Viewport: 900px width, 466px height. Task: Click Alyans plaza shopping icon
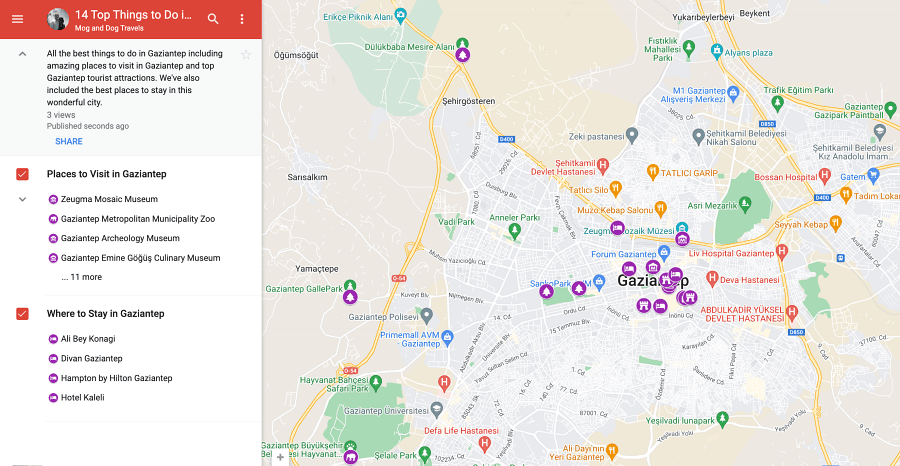tap(716, 51)
